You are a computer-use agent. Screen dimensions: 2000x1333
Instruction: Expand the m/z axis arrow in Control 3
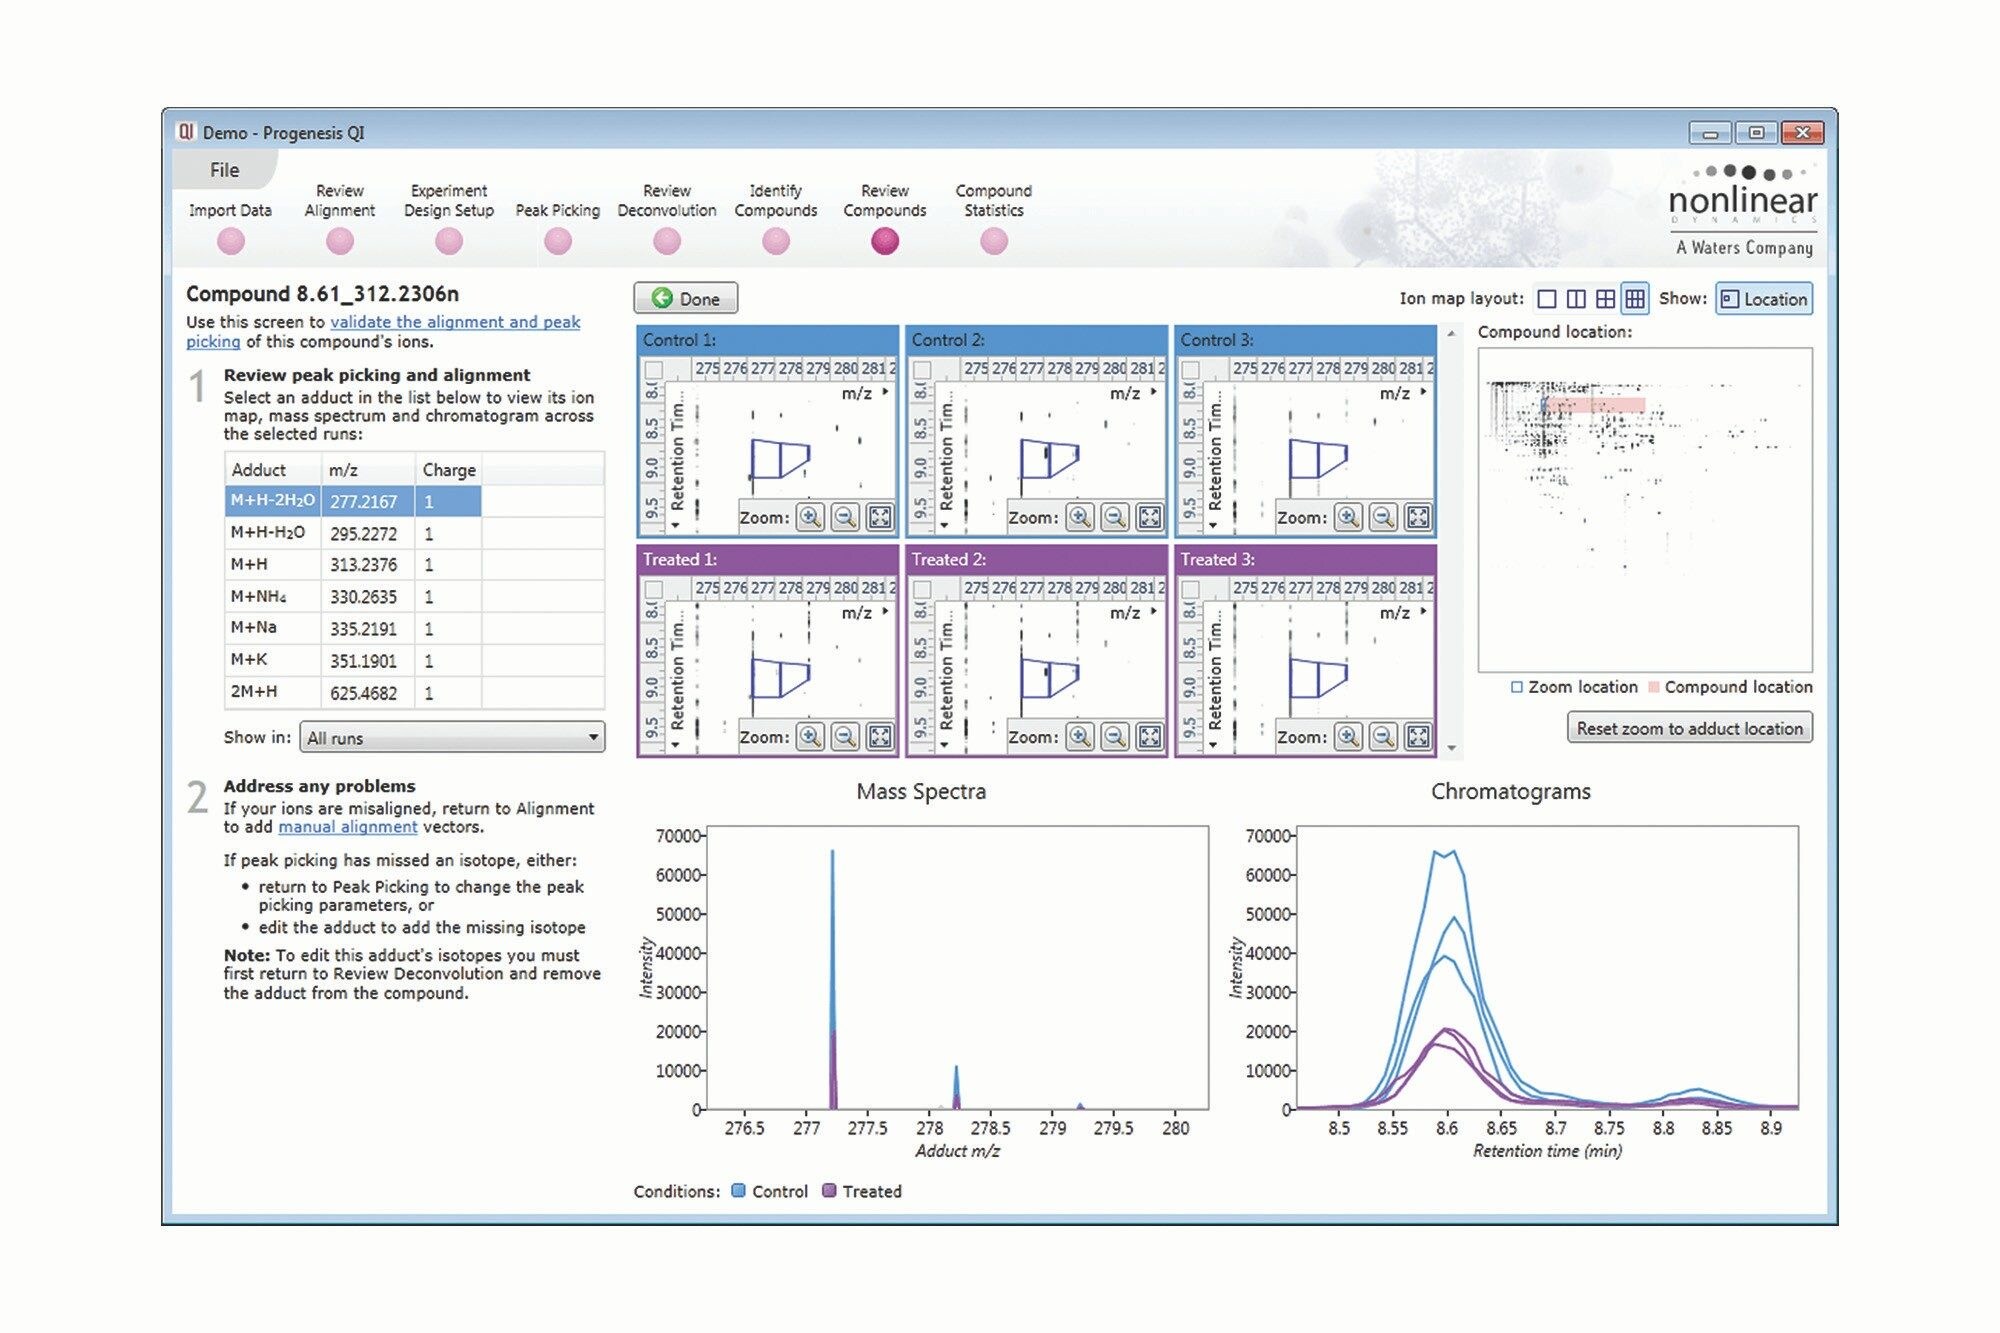[1423, 392]
